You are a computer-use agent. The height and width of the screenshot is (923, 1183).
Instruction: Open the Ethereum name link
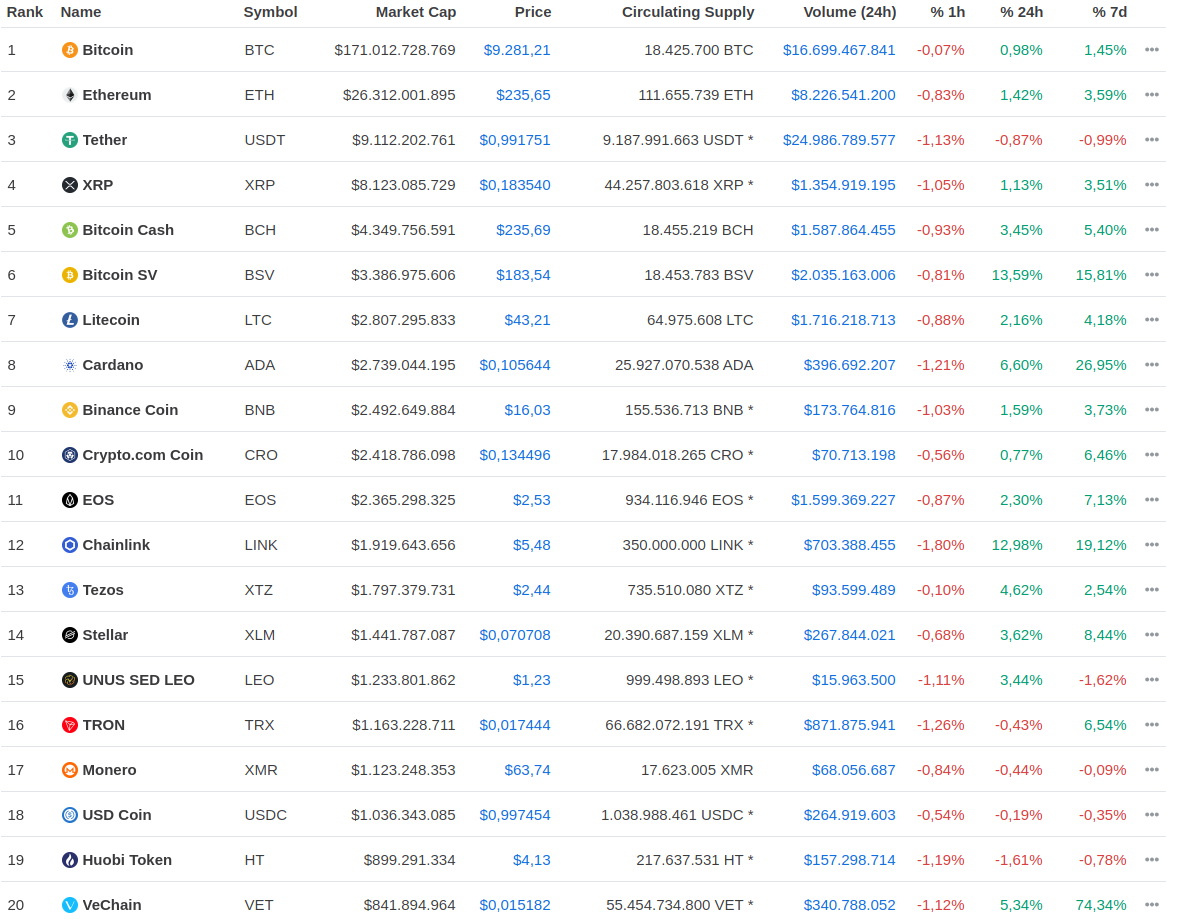pyautogui.click(x=117, y=95)
